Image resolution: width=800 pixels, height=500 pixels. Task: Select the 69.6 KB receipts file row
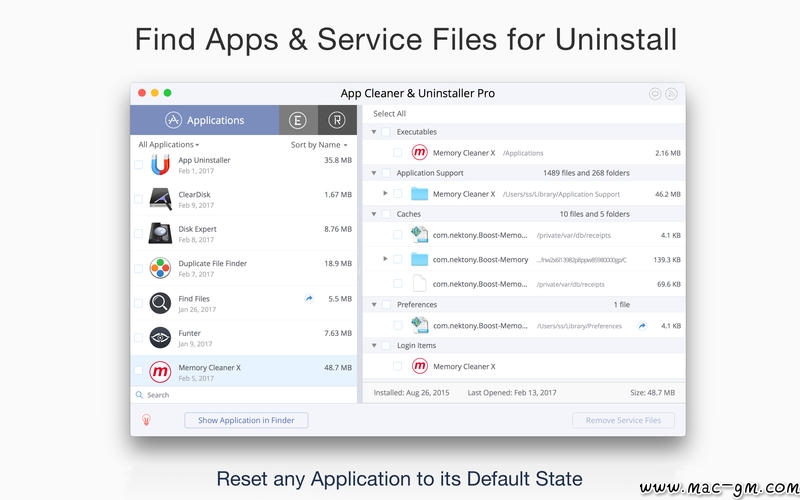pyautogui.click(x=524, y=284)
